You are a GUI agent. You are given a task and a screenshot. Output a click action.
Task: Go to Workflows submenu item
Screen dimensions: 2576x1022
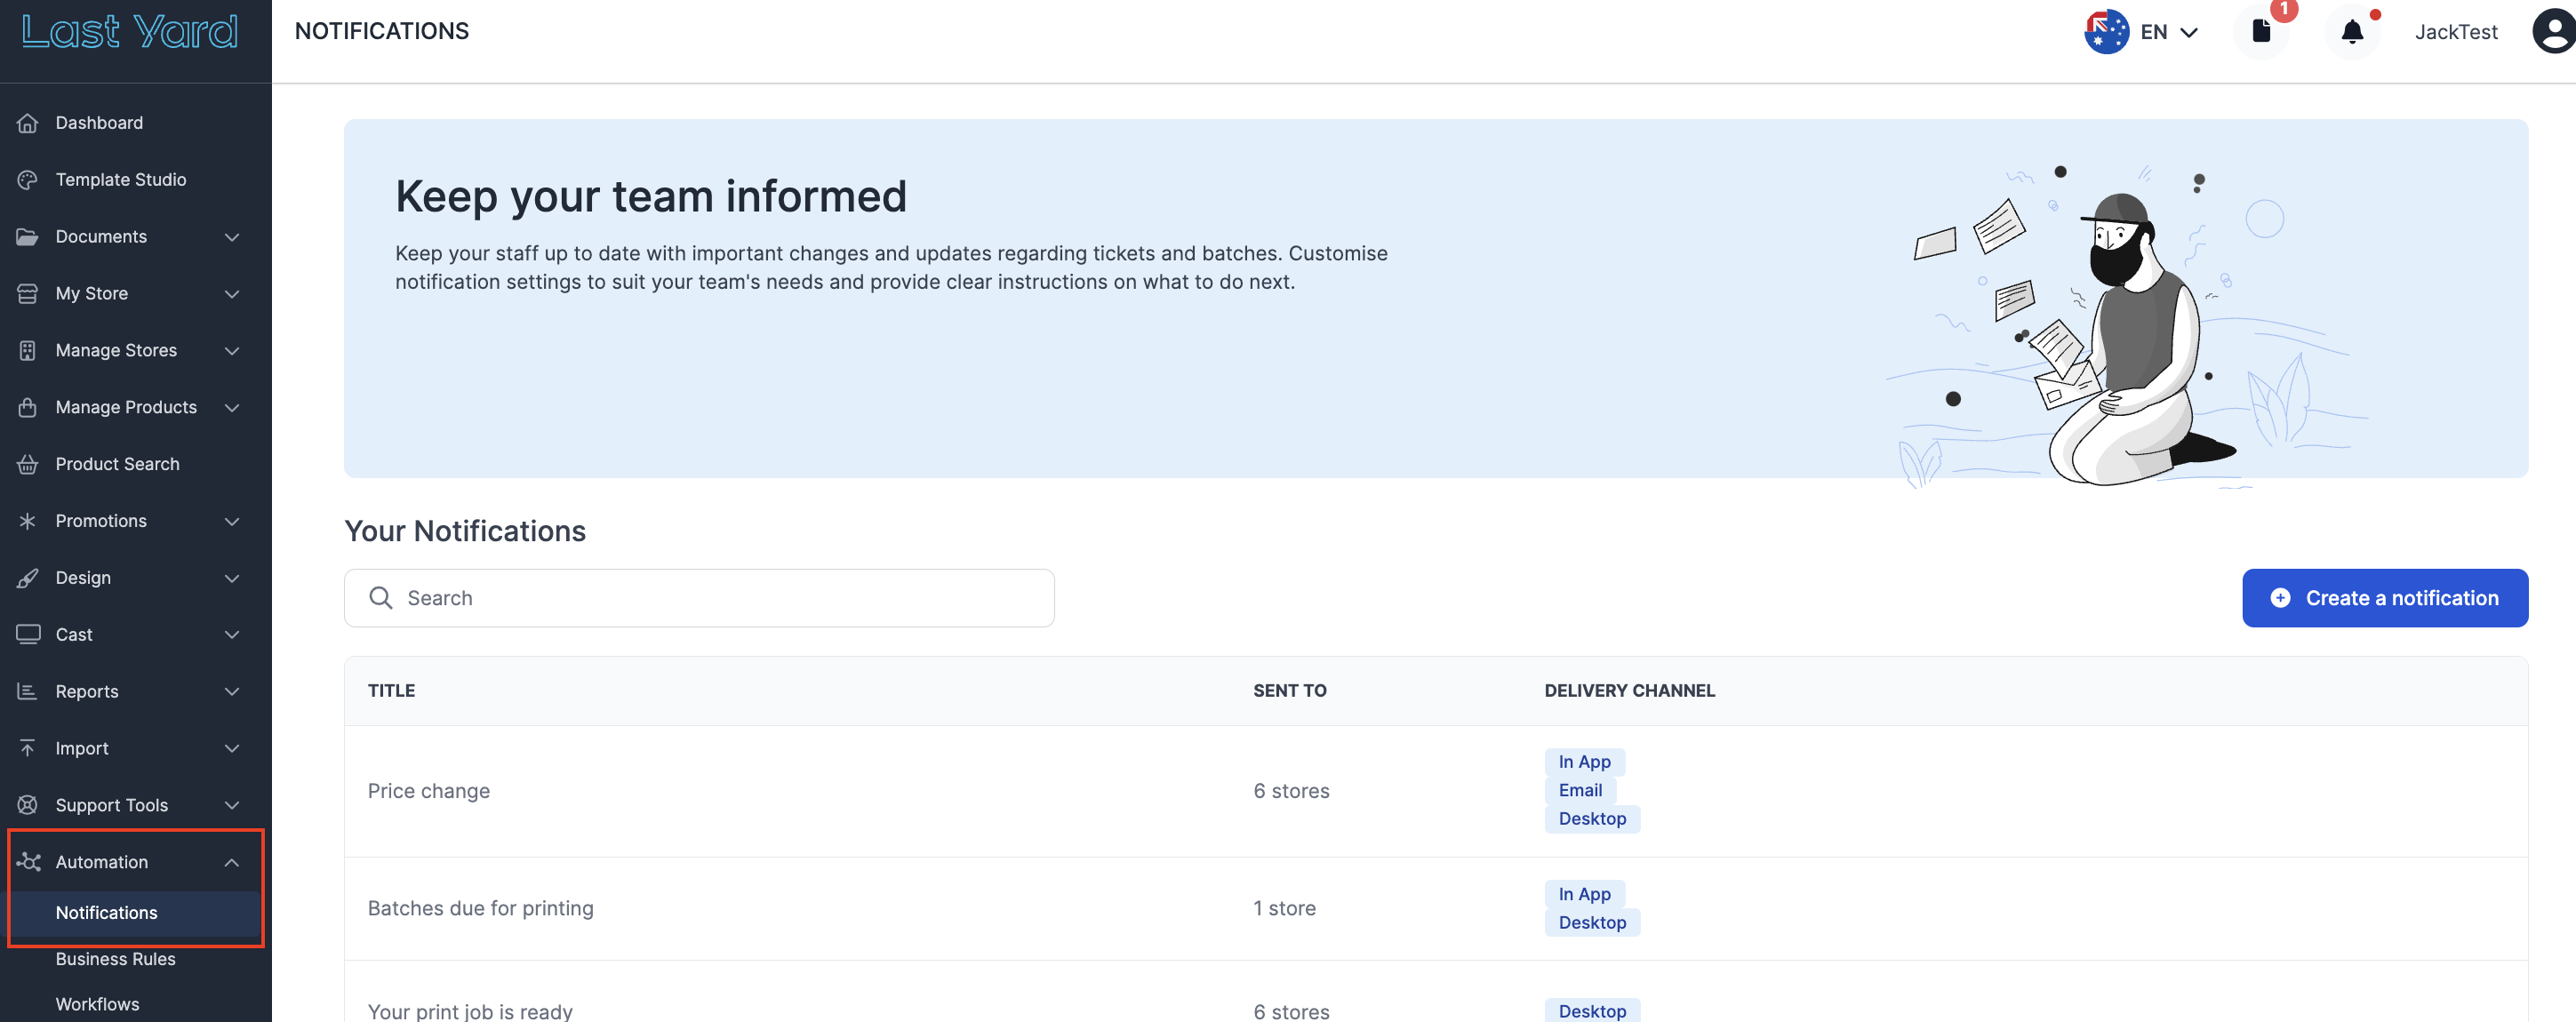[x=97, y=1004]
